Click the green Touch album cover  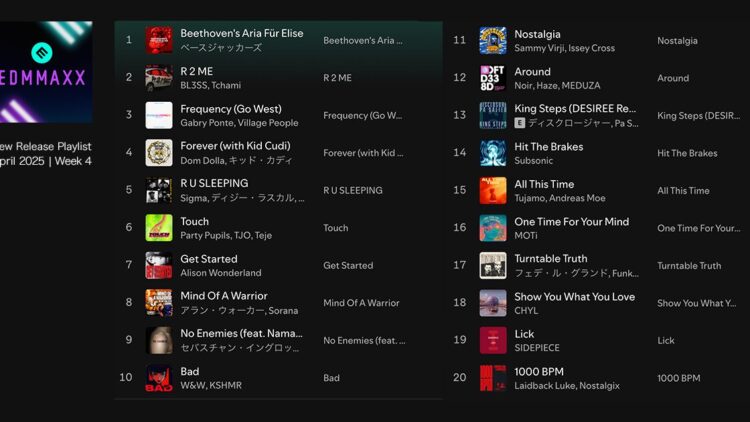click(x=159, y=228)
